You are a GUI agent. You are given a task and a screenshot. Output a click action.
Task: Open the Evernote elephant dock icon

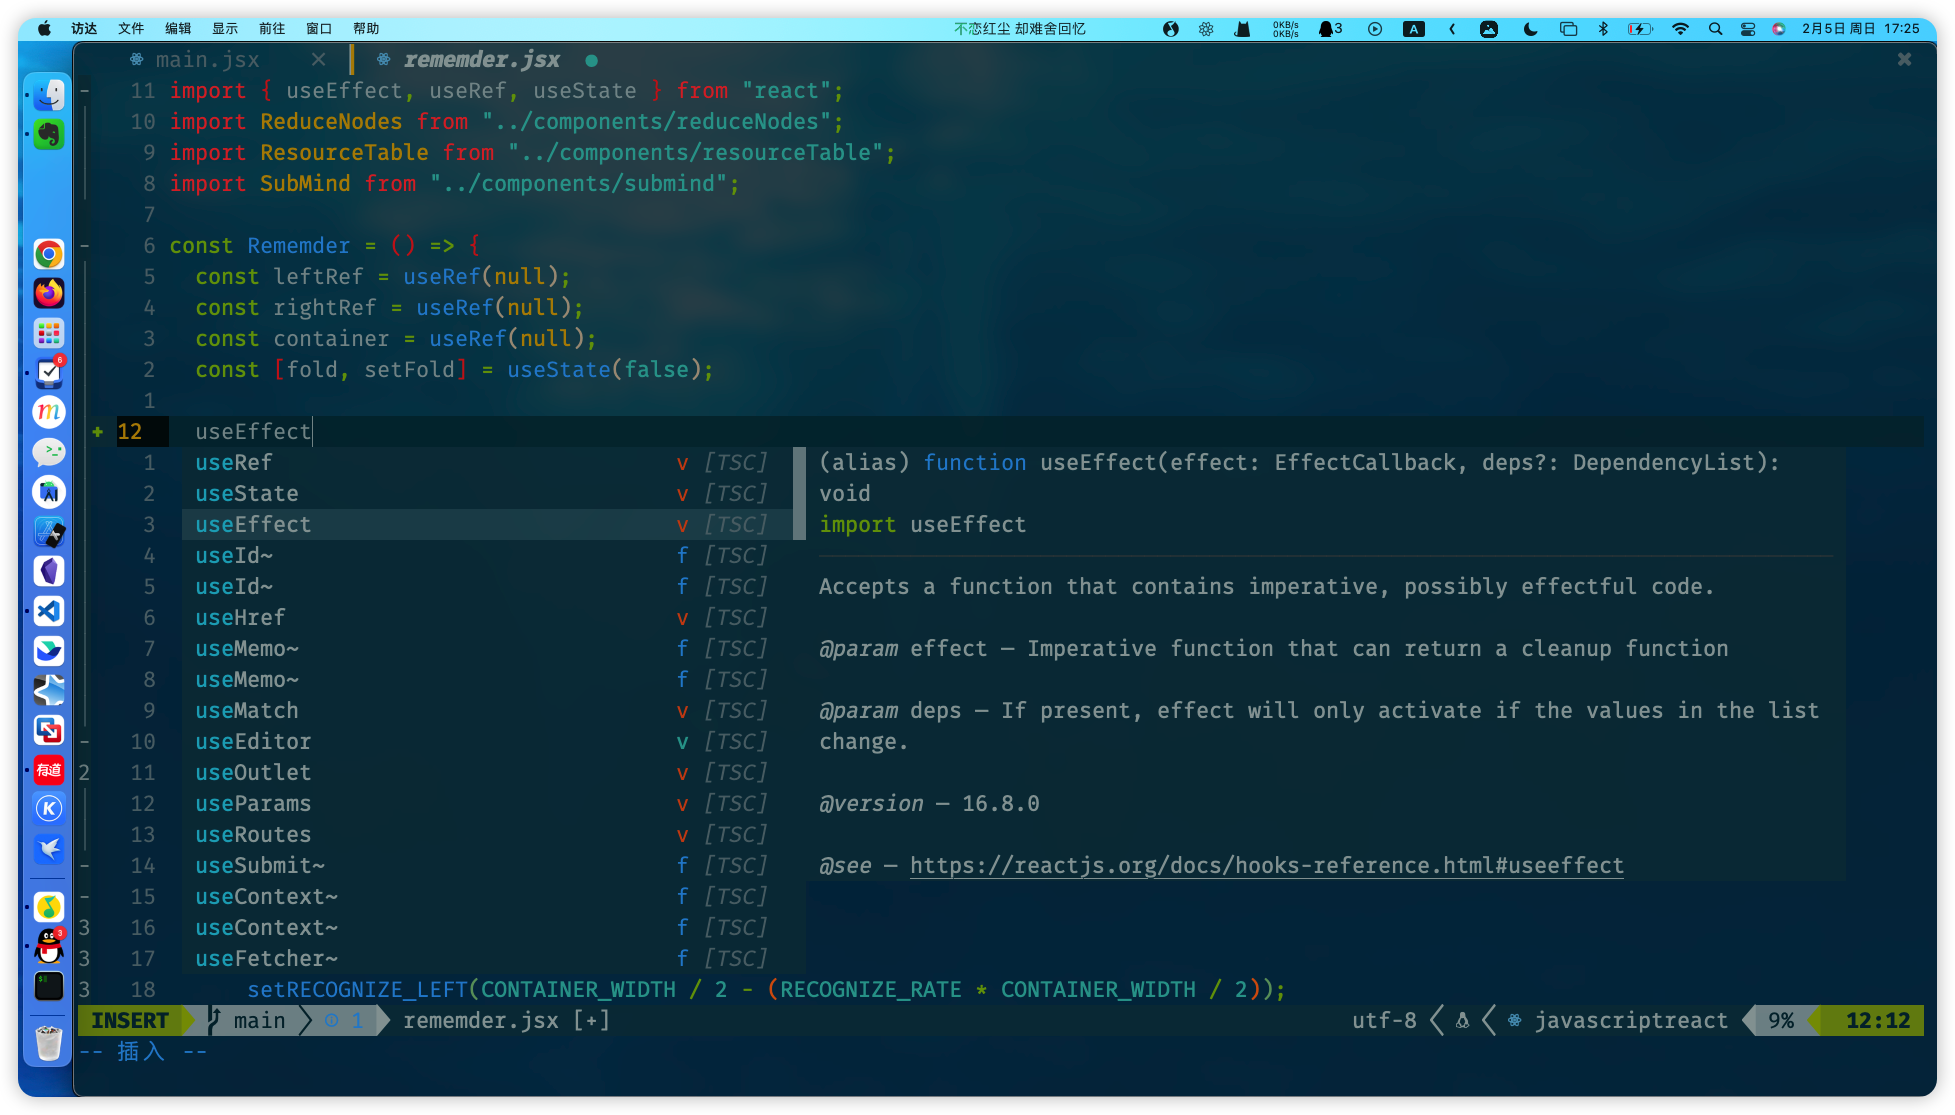pyautogui.click(x=49, y=134)
